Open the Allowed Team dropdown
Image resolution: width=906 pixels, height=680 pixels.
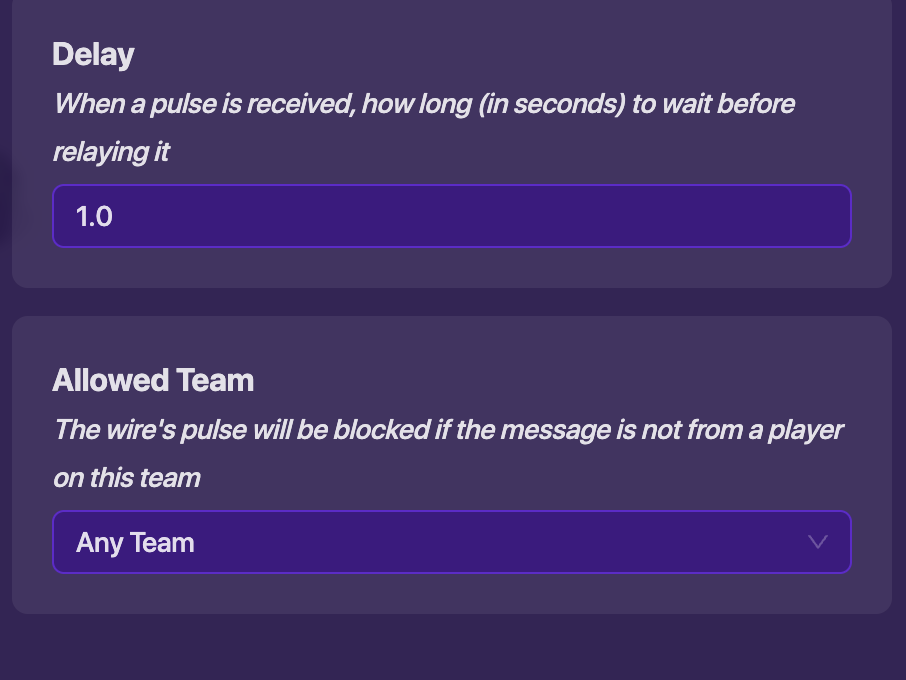(451, 542)
